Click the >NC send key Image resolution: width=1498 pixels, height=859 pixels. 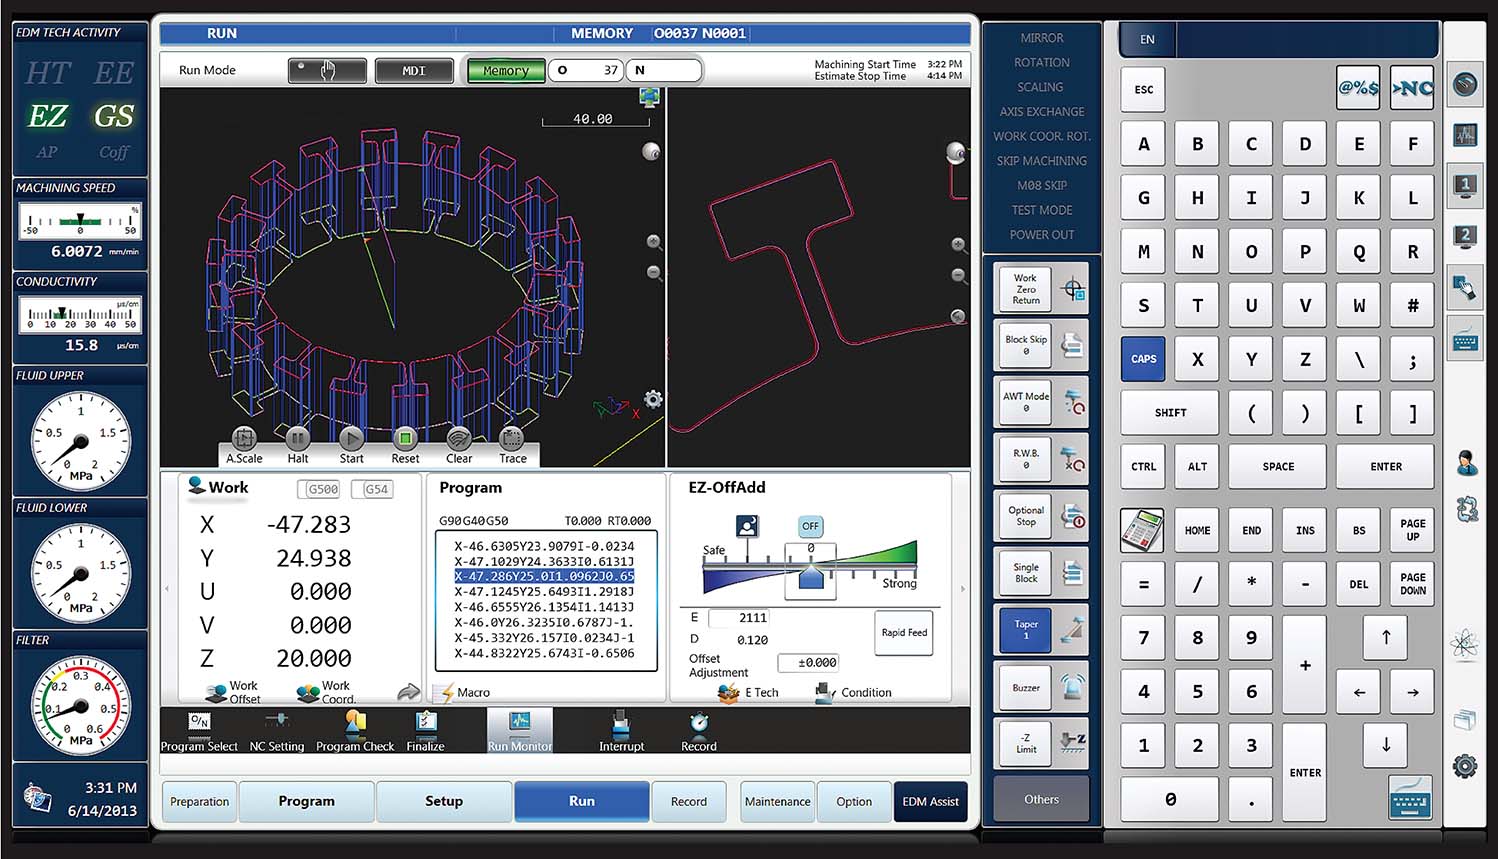point(1412,88)
